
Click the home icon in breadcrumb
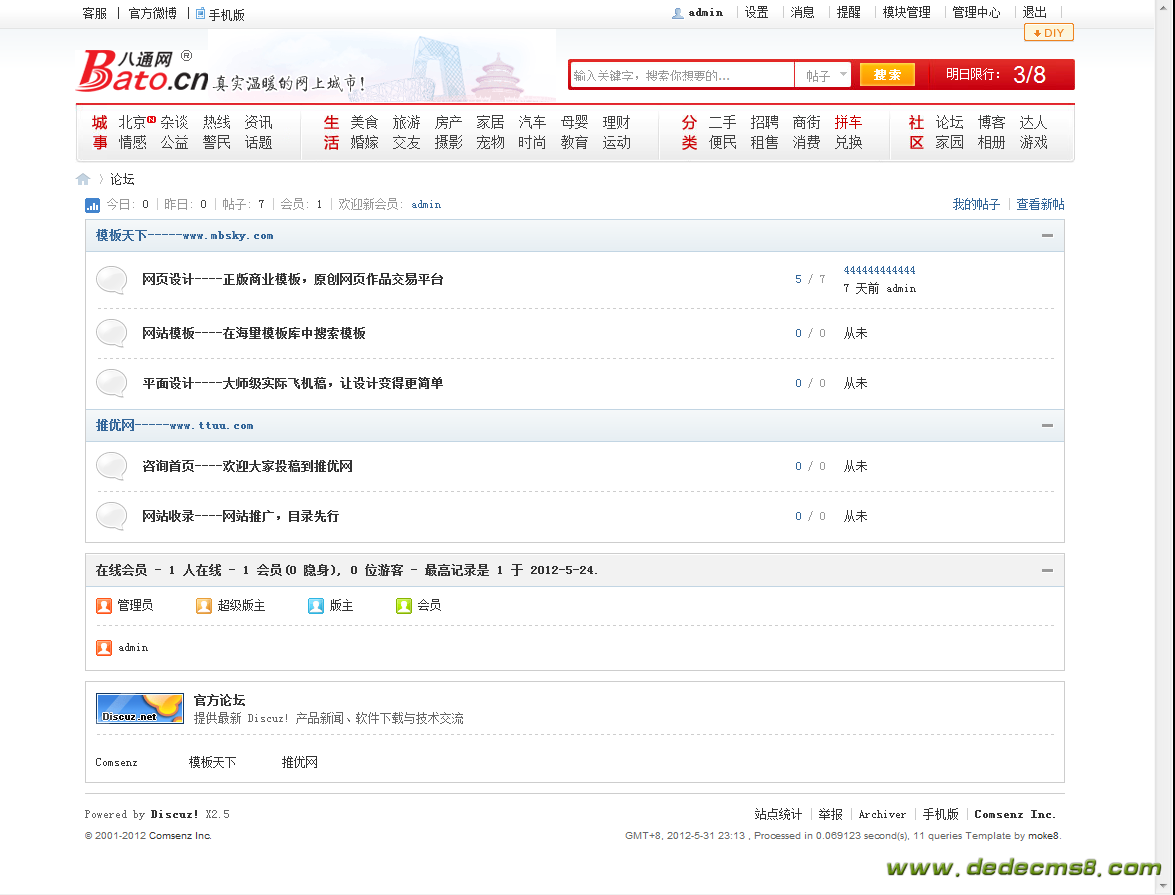(x=83, y=179)
